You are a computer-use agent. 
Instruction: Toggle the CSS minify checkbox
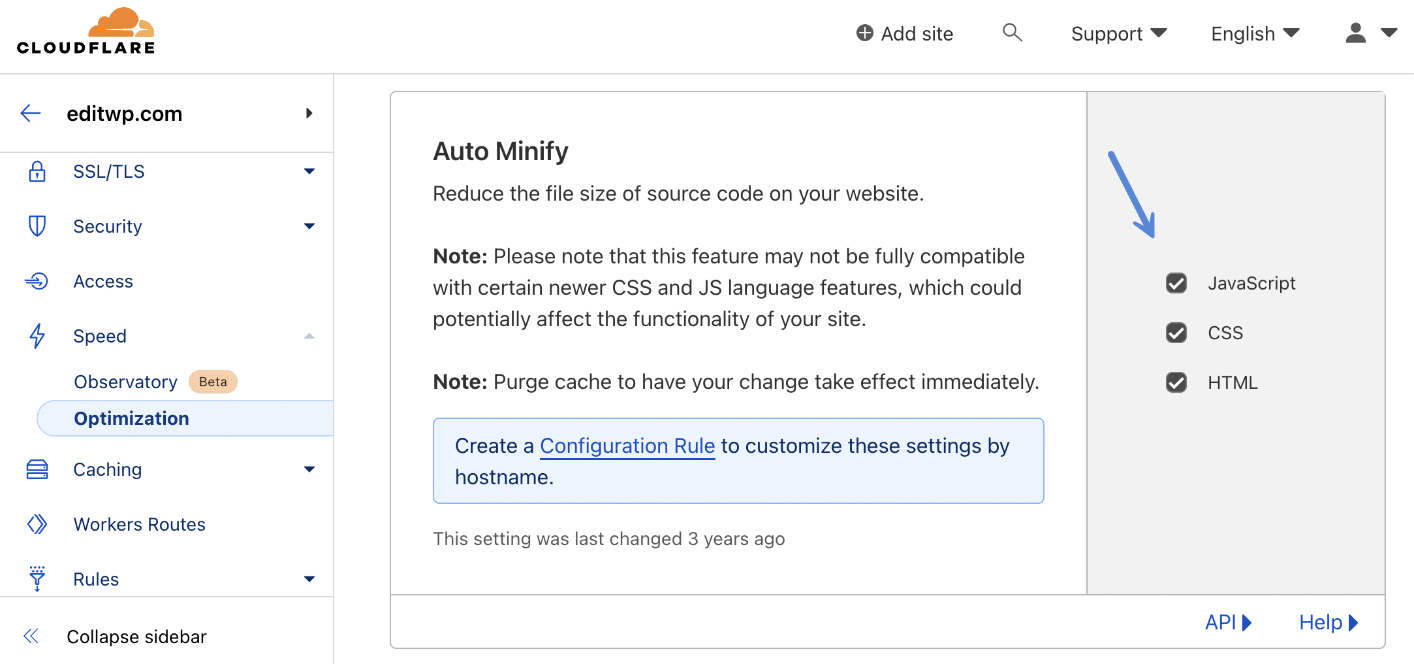tap(1176, 332)
